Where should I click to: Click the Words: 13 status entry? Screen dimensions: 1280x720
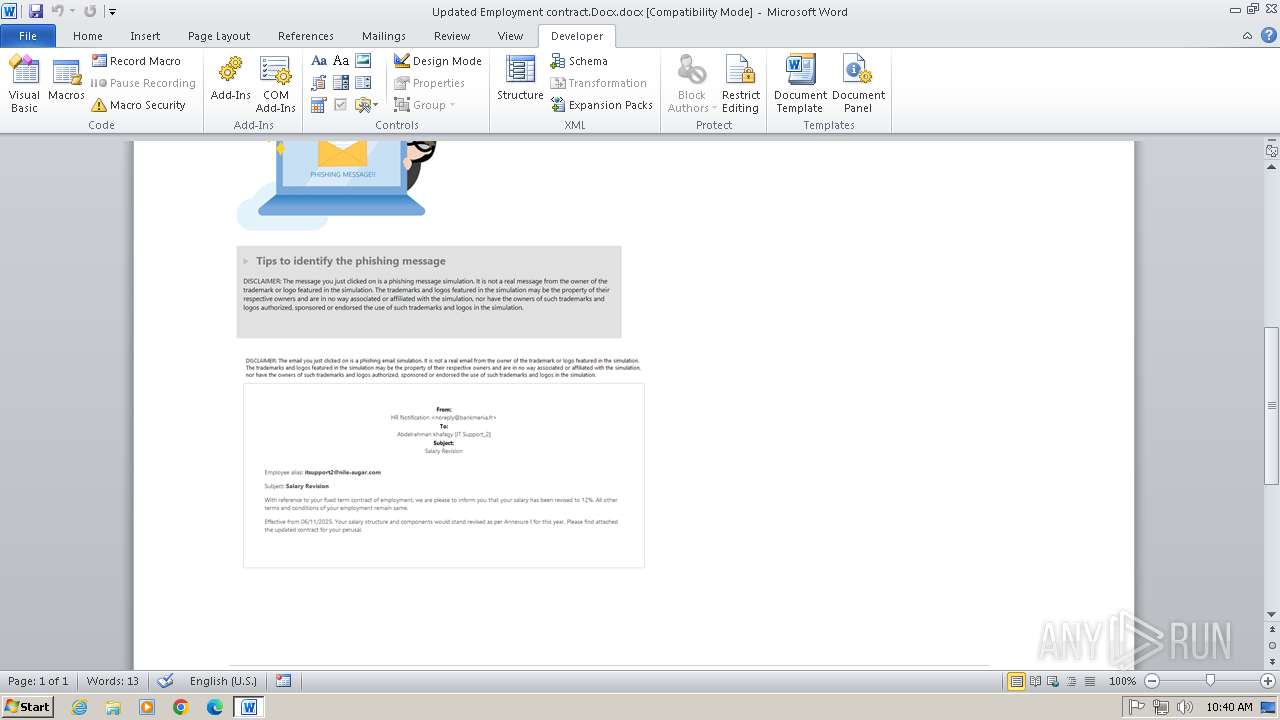112,681
